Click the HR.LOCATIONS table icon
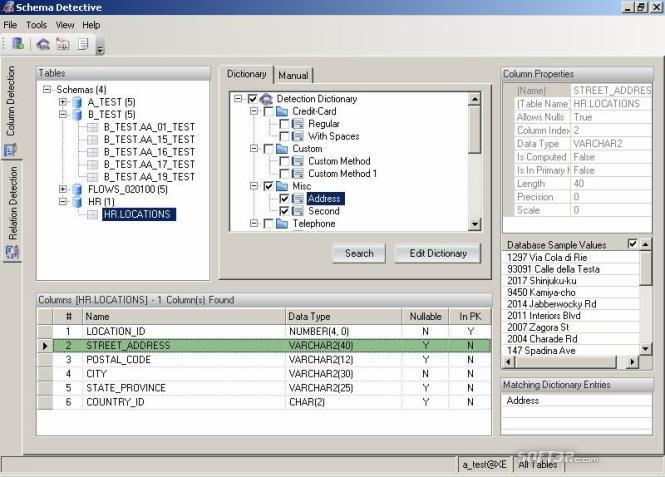Image resolution: width=665 pixels, height=477 pixels. (92, 215)
